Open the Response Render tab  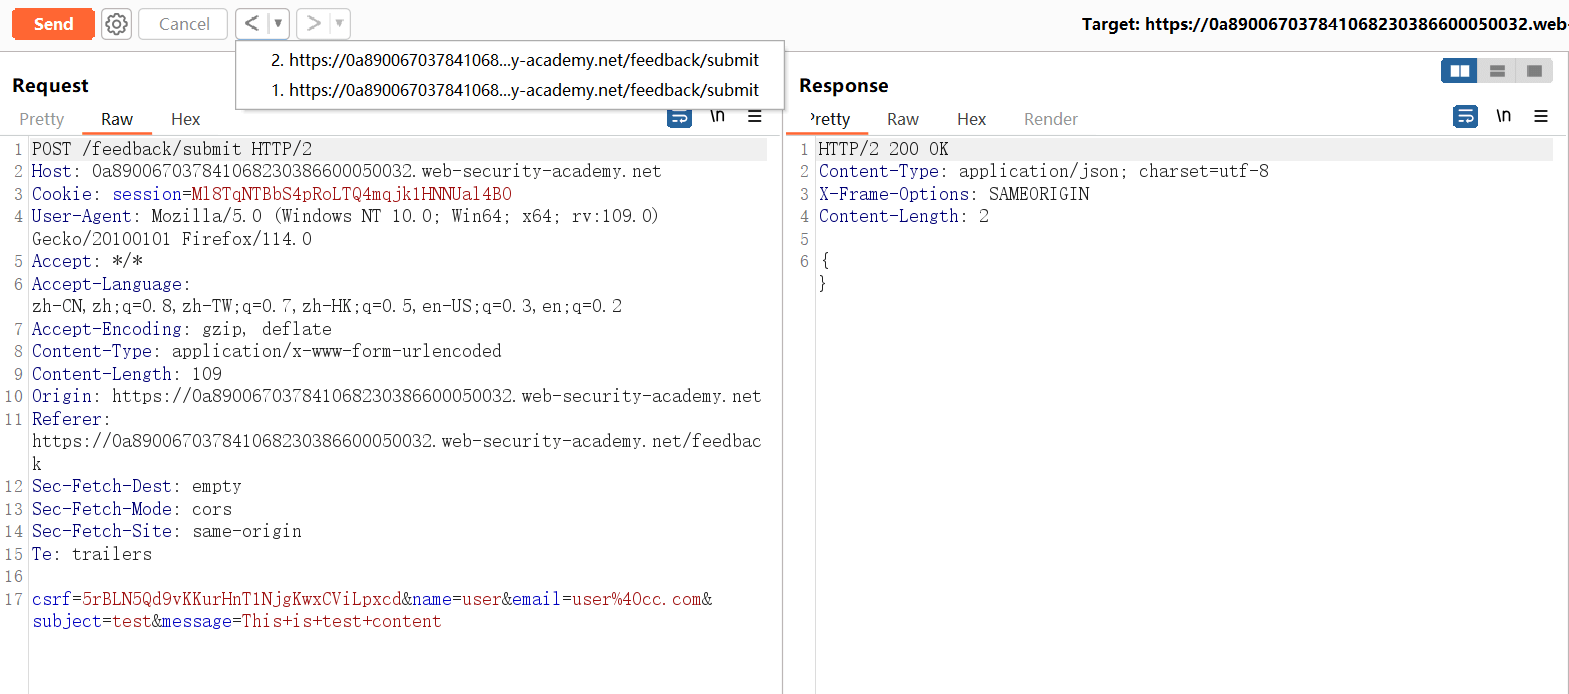[x=1050, y=119]
